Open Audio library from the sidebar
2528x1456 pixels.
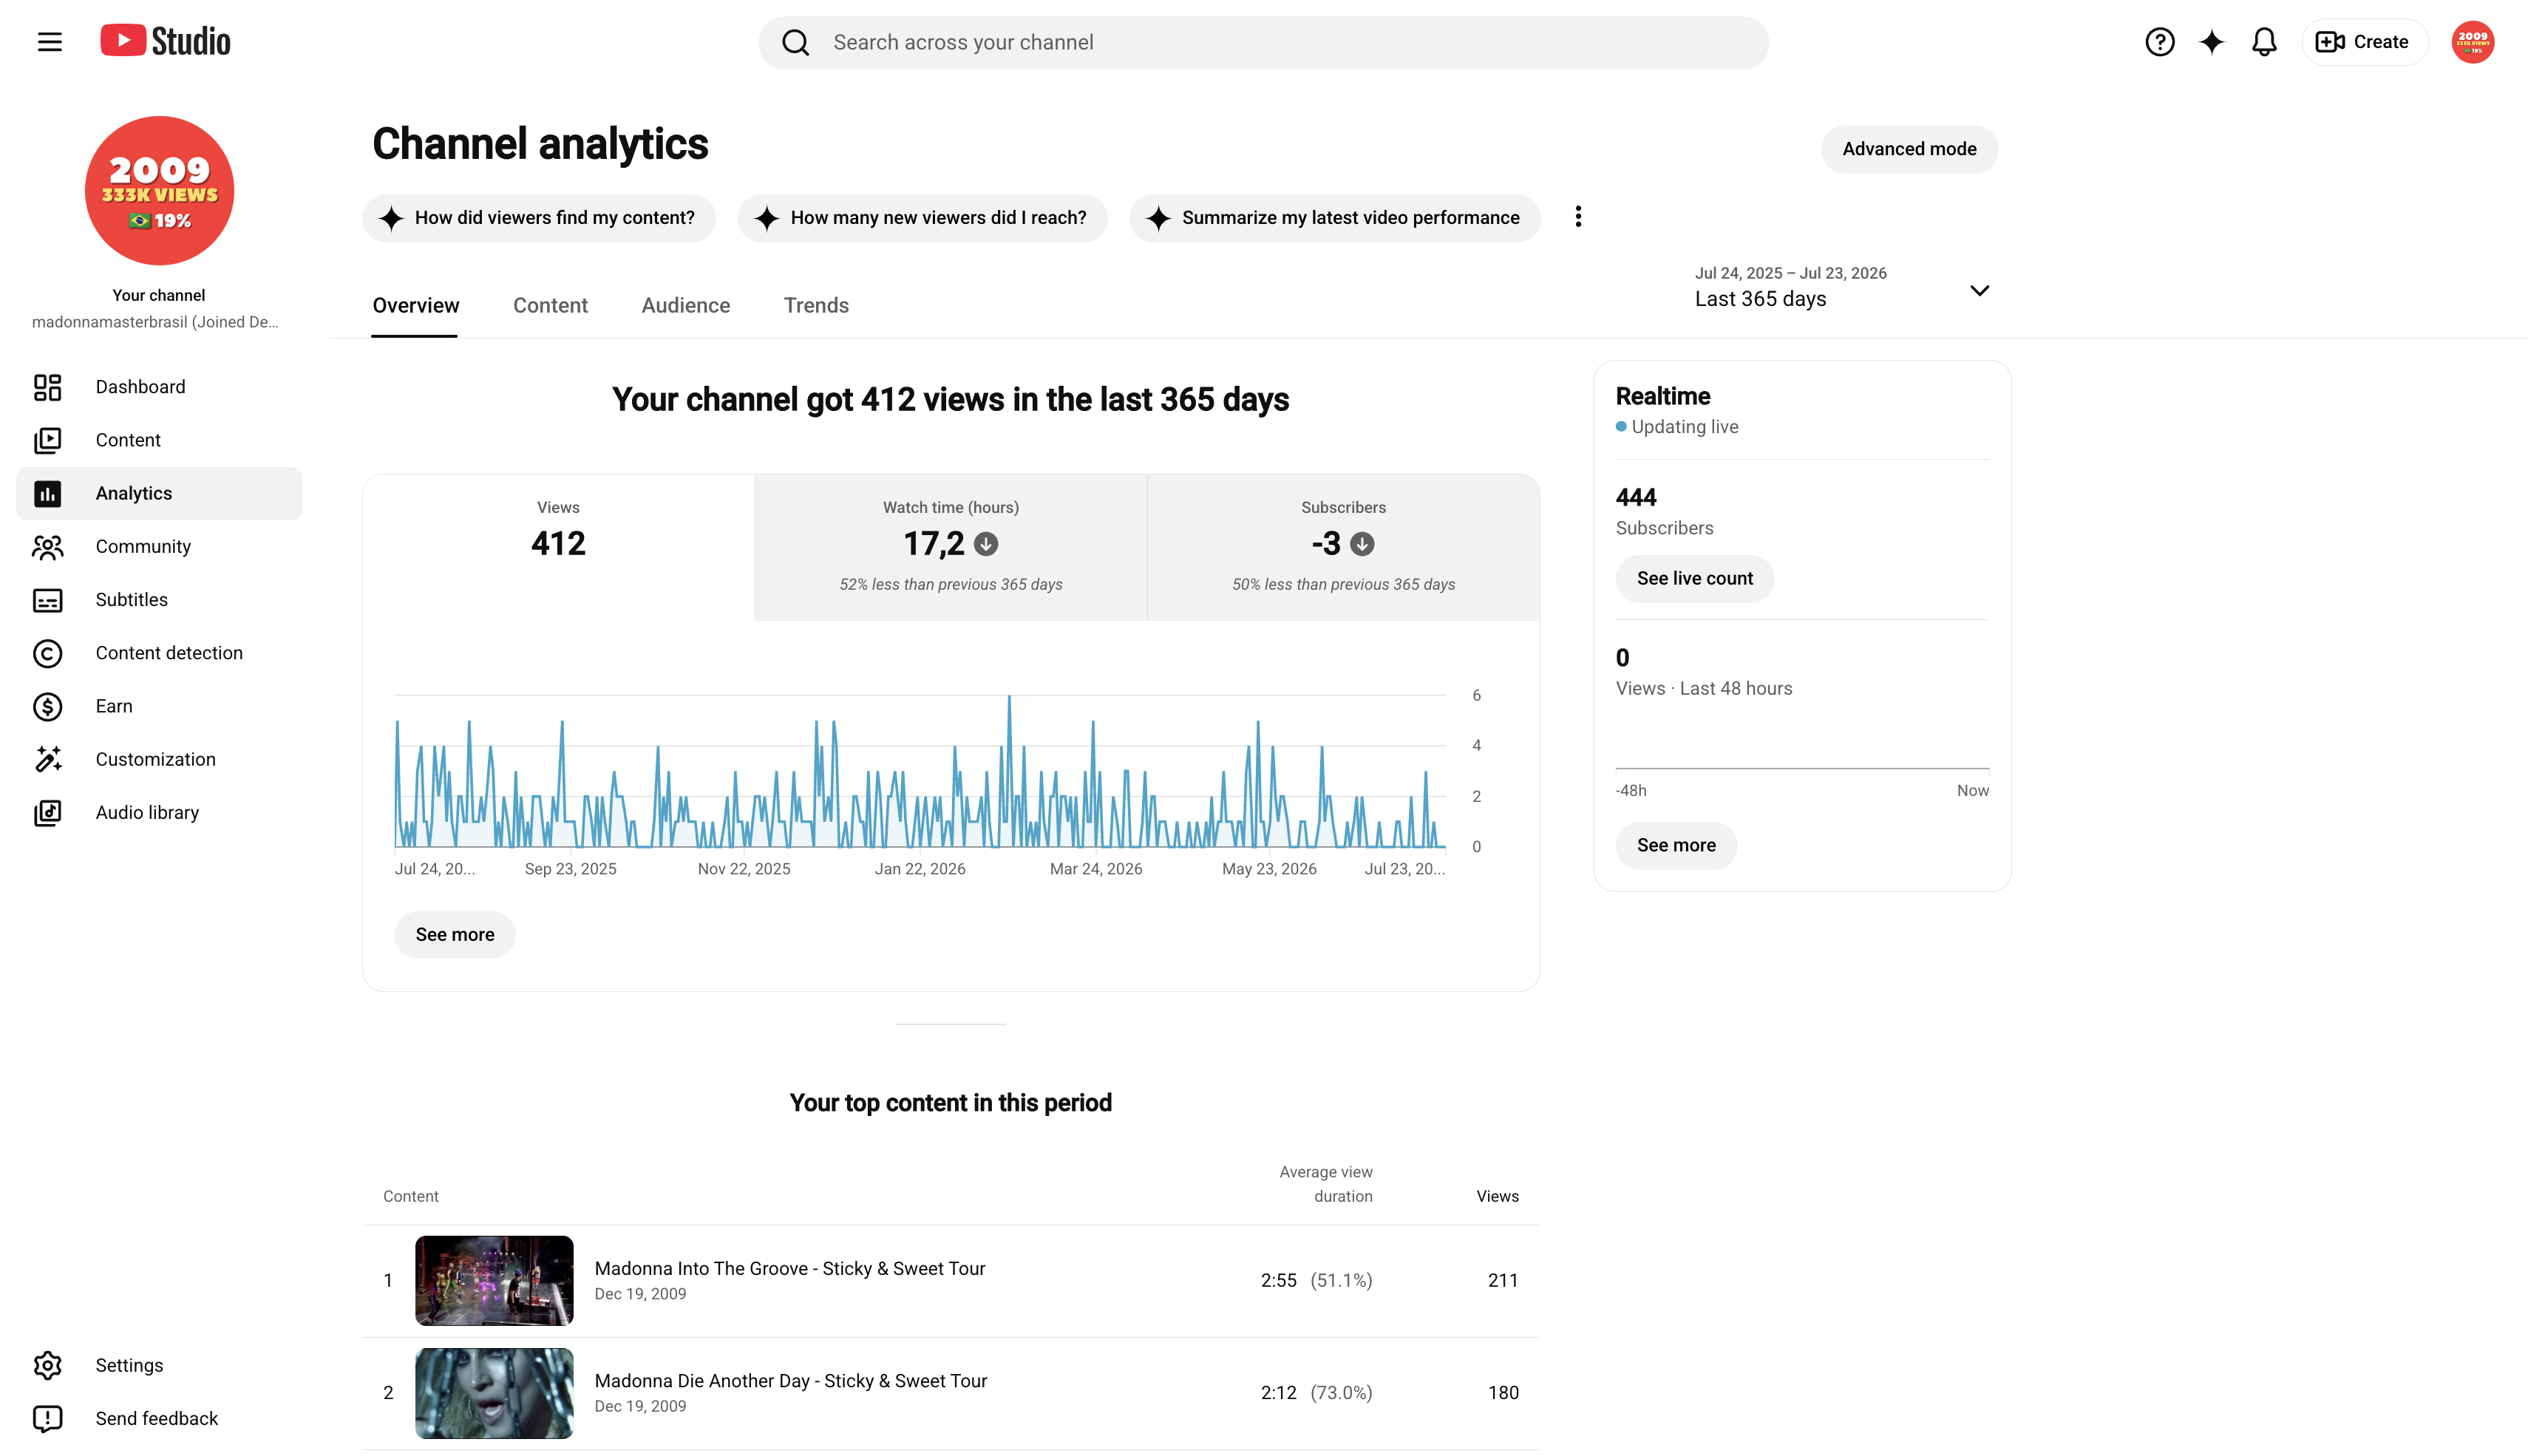(159, 813)
